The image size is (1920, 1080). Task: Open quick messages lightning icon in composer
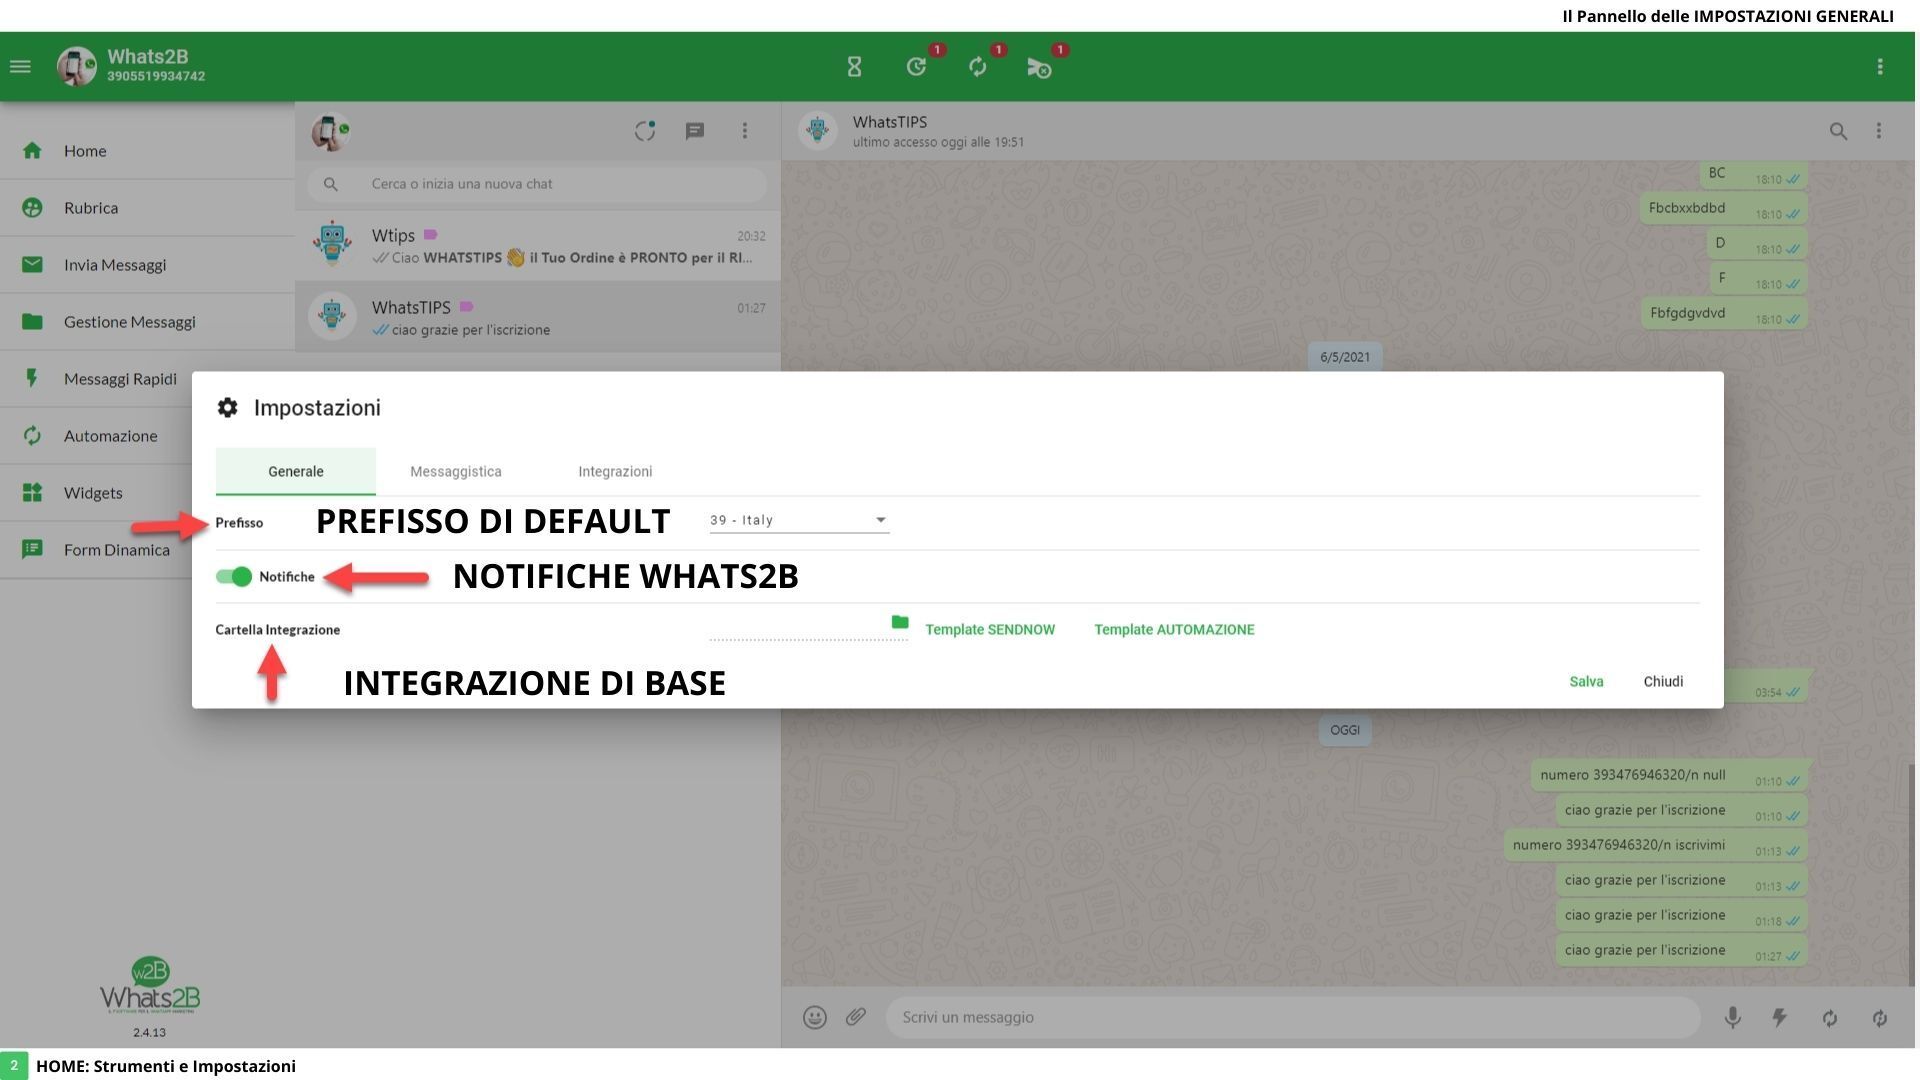pyautogui.click(x=1780, y=1018)
